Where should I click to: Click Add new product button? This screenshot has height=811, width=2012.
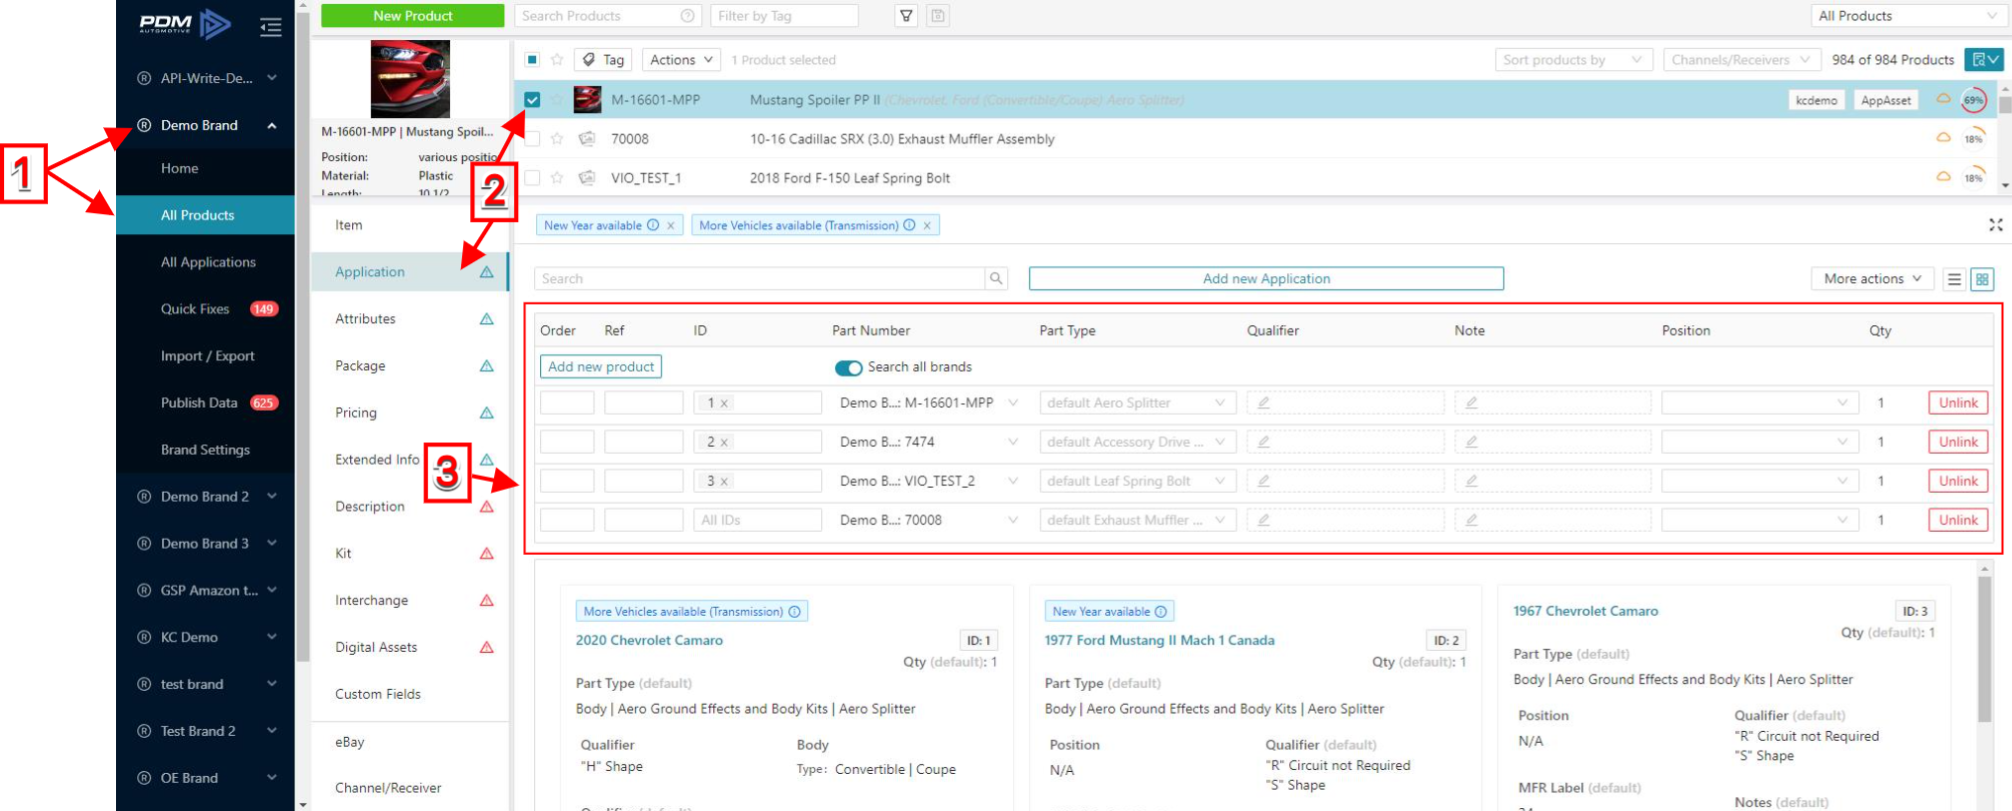pyautogui.click(x=601, y=367)
